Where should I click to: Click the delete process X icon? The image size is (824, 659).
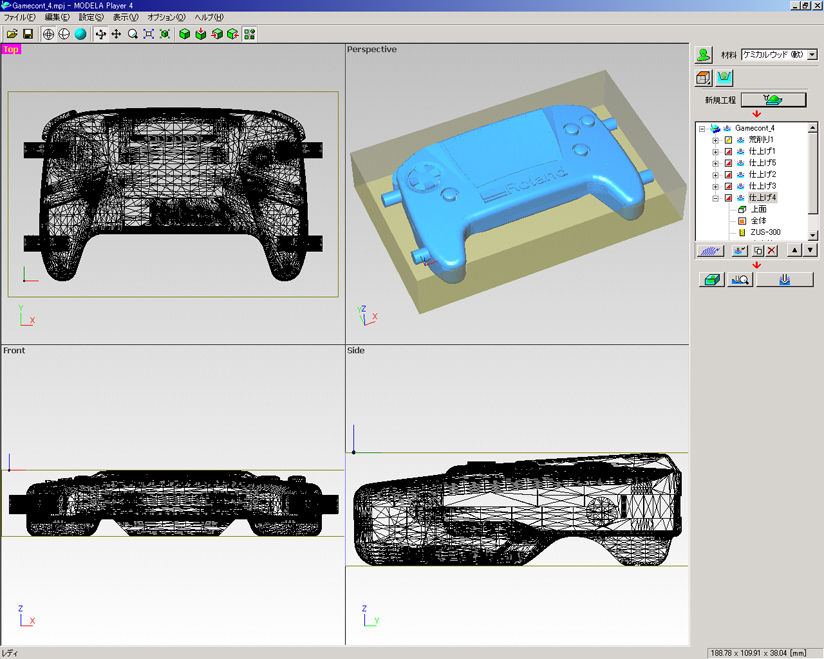[770, 250]
